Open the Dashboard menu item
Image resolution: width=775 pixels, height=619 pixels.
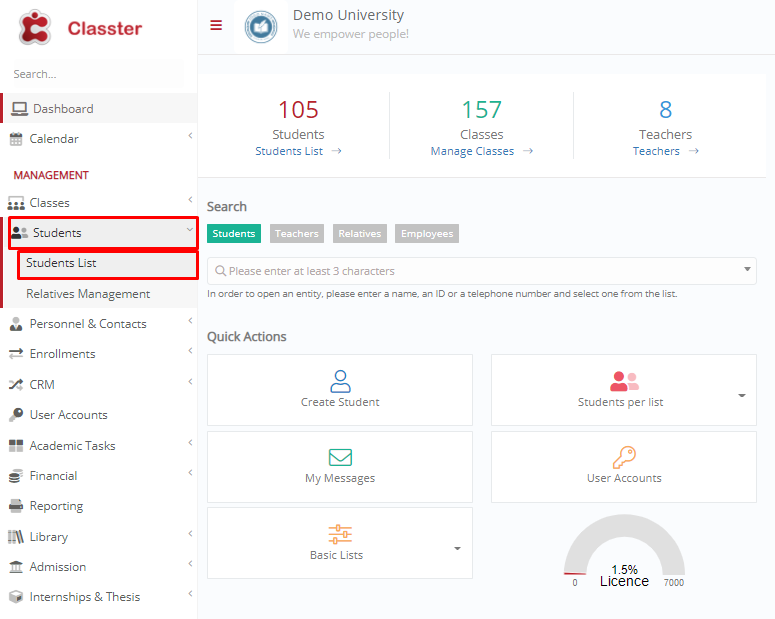[100, 108]
